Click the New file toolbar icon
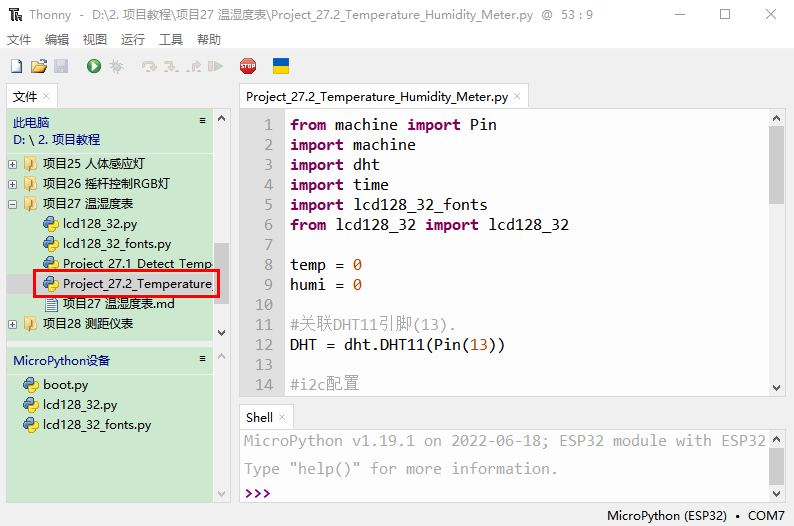 16,66
